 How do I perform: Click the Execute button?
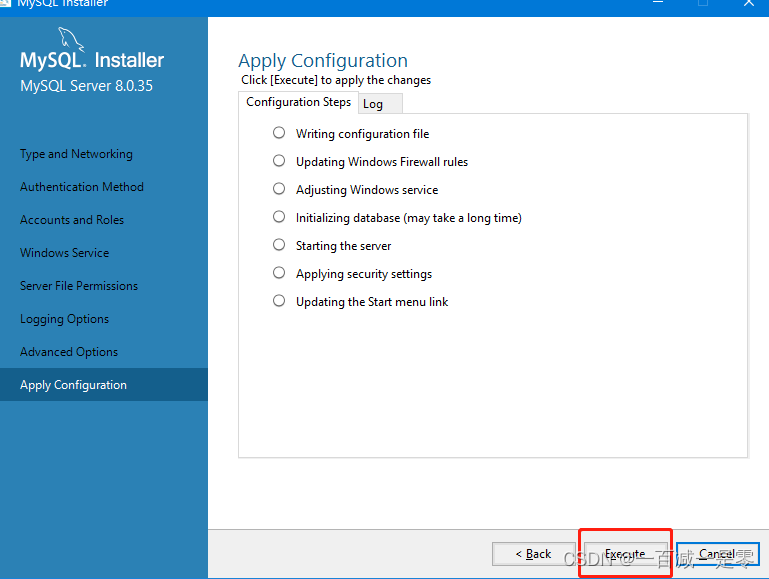point(625,554)
